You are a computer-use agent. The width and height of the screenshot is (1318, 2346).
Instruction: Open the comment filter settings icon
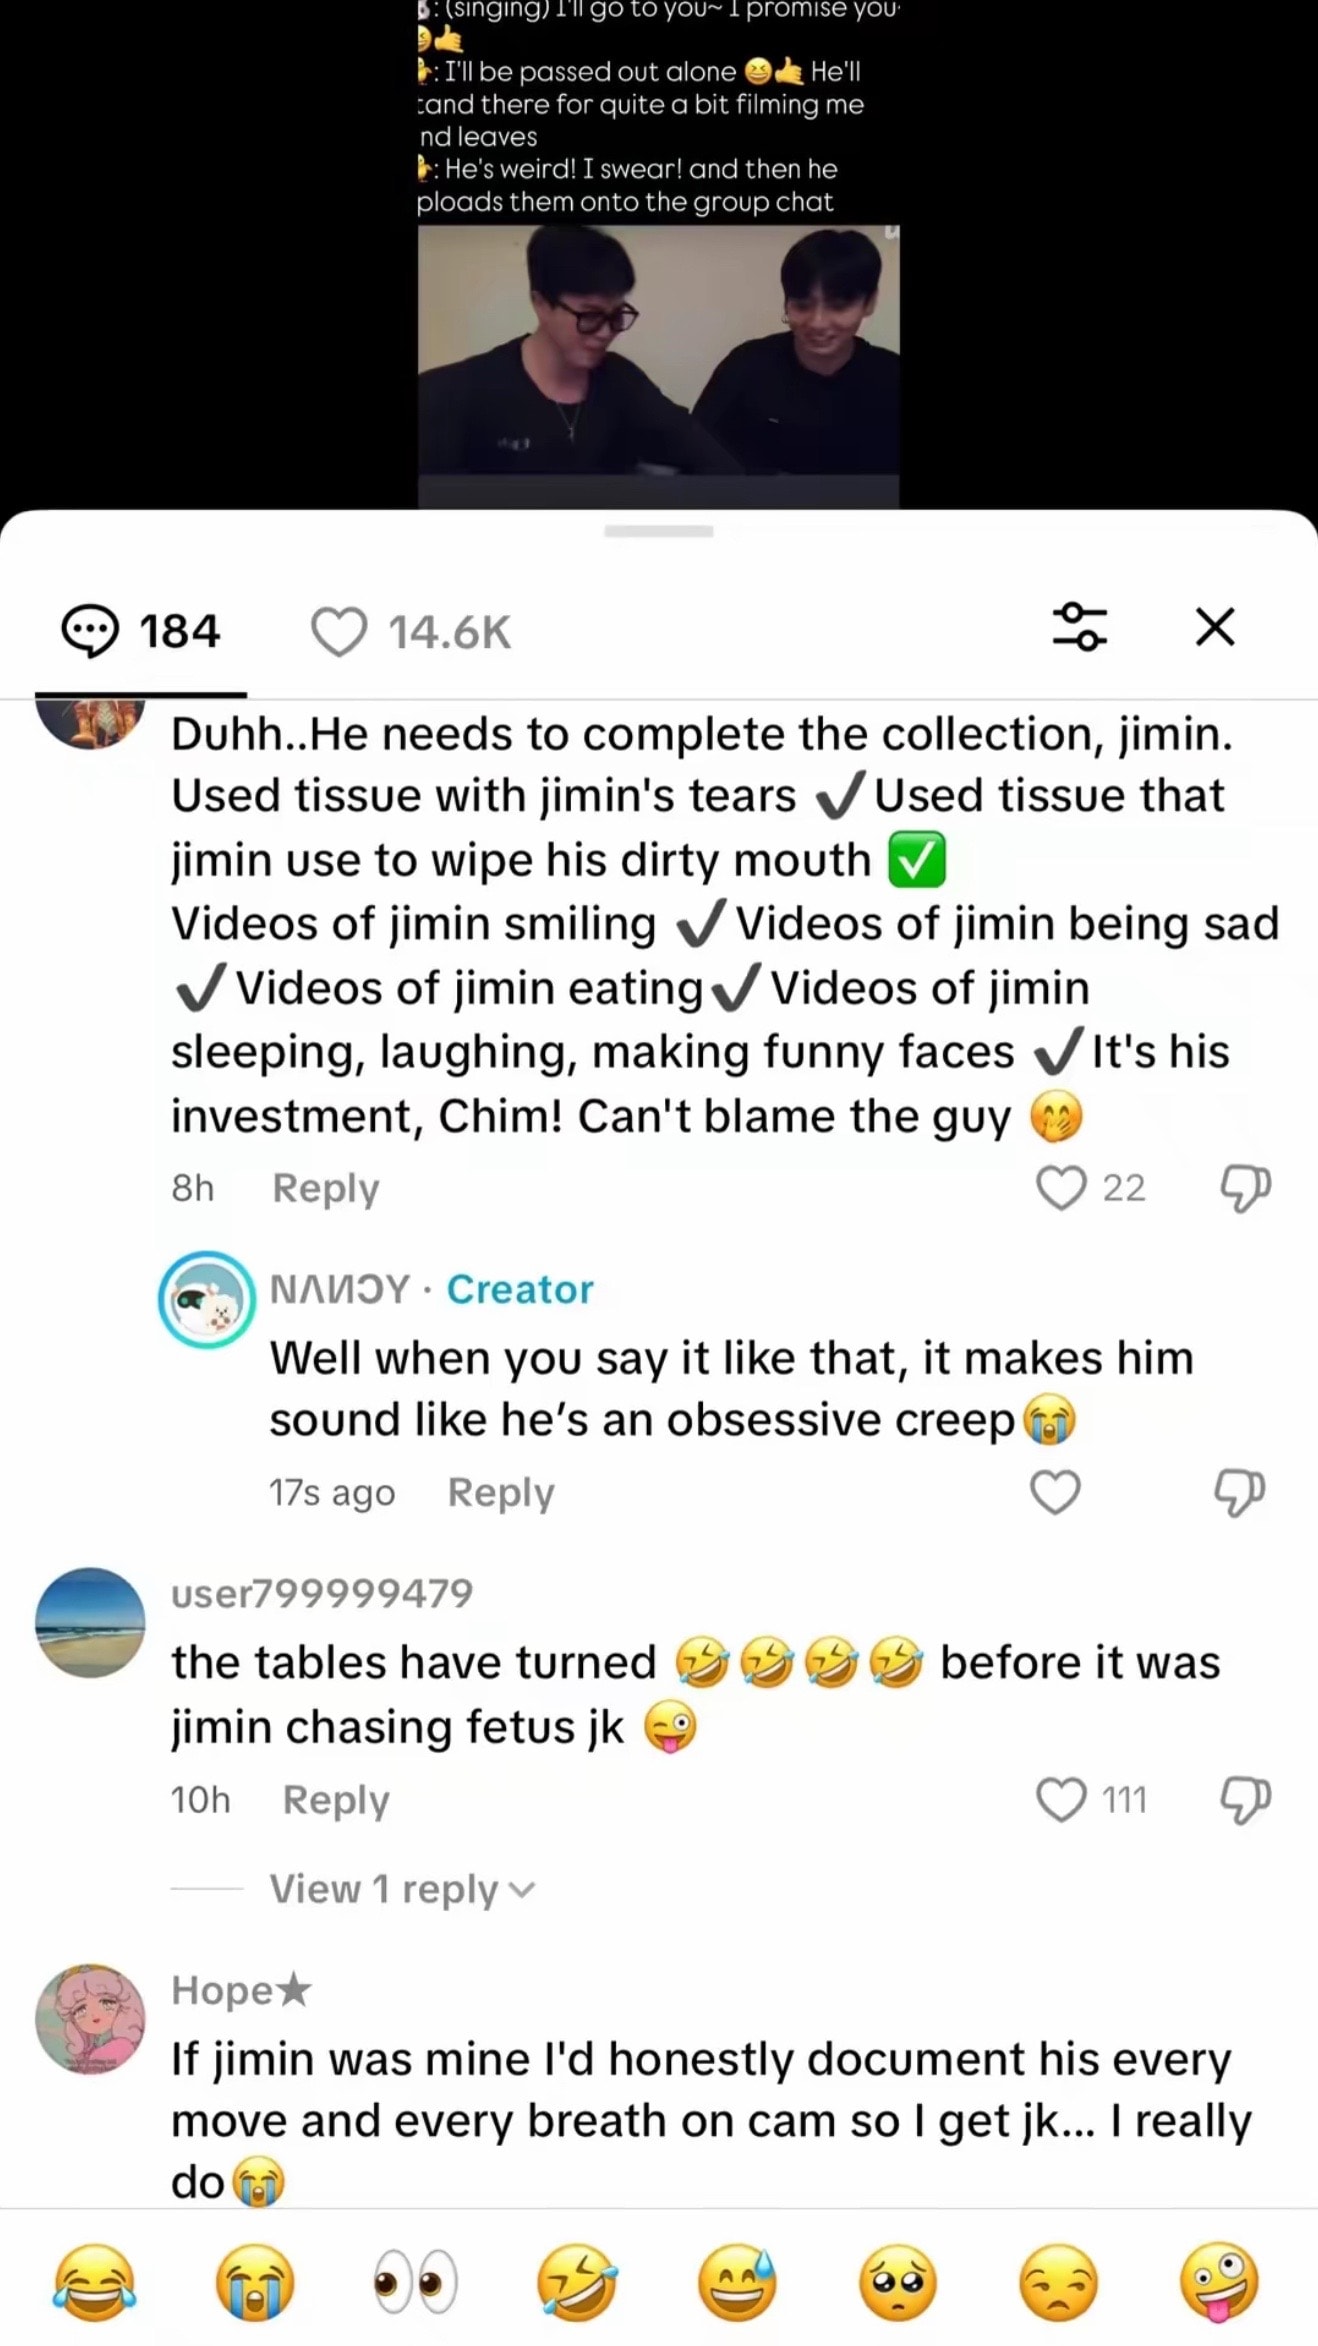pos(1080,628)
